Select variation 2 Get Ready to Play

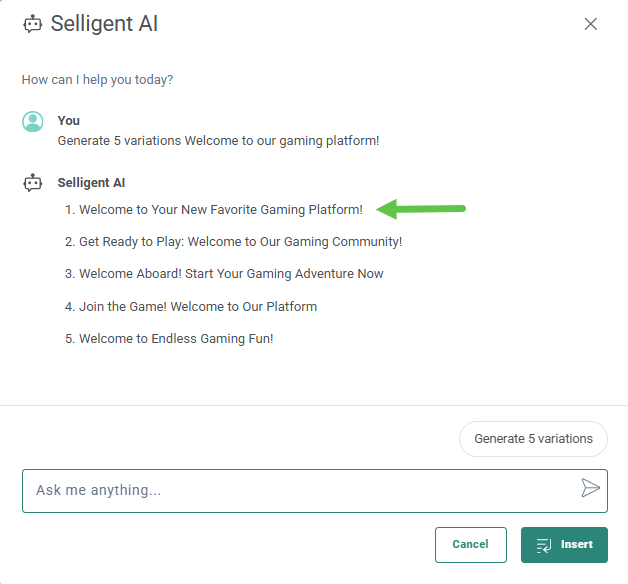[240, 242]
